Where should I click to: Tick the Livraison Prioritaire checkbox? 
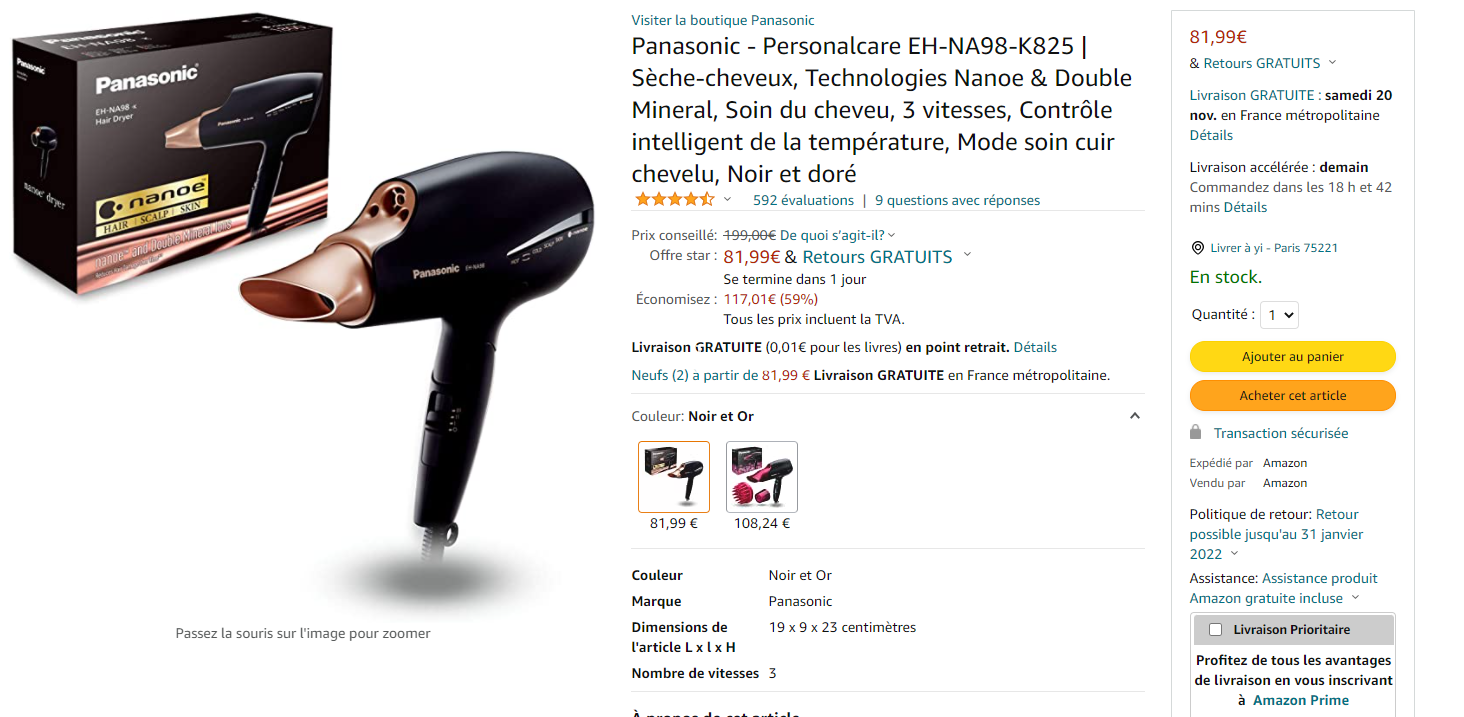point(1216,630)
